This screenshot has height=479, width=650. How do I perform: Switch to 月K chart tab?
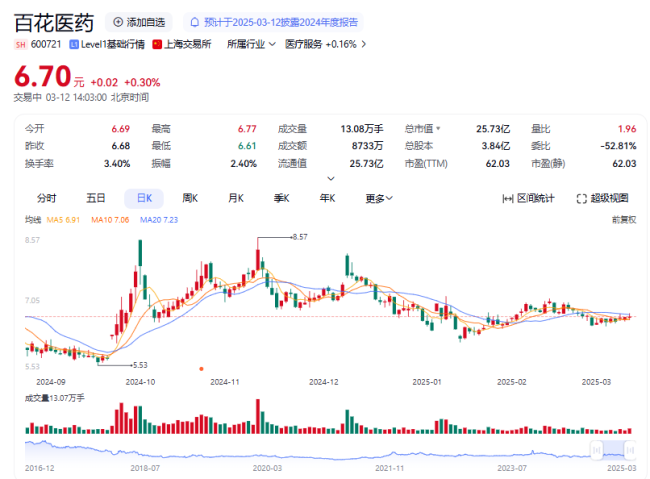(236, 198)
